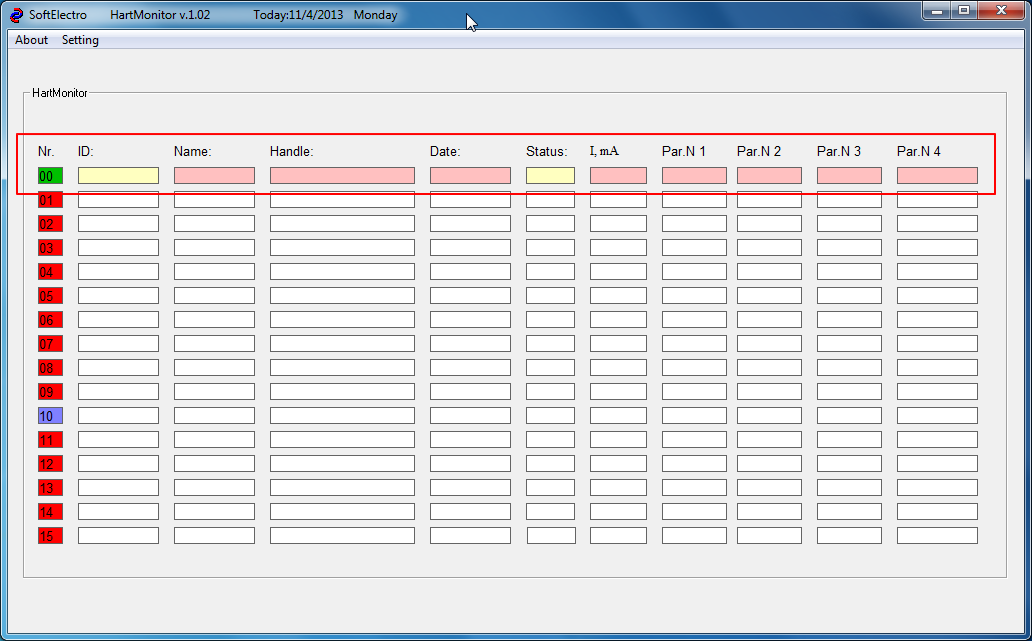Focus the Par.N 1 field of row 00

point(694,176)
